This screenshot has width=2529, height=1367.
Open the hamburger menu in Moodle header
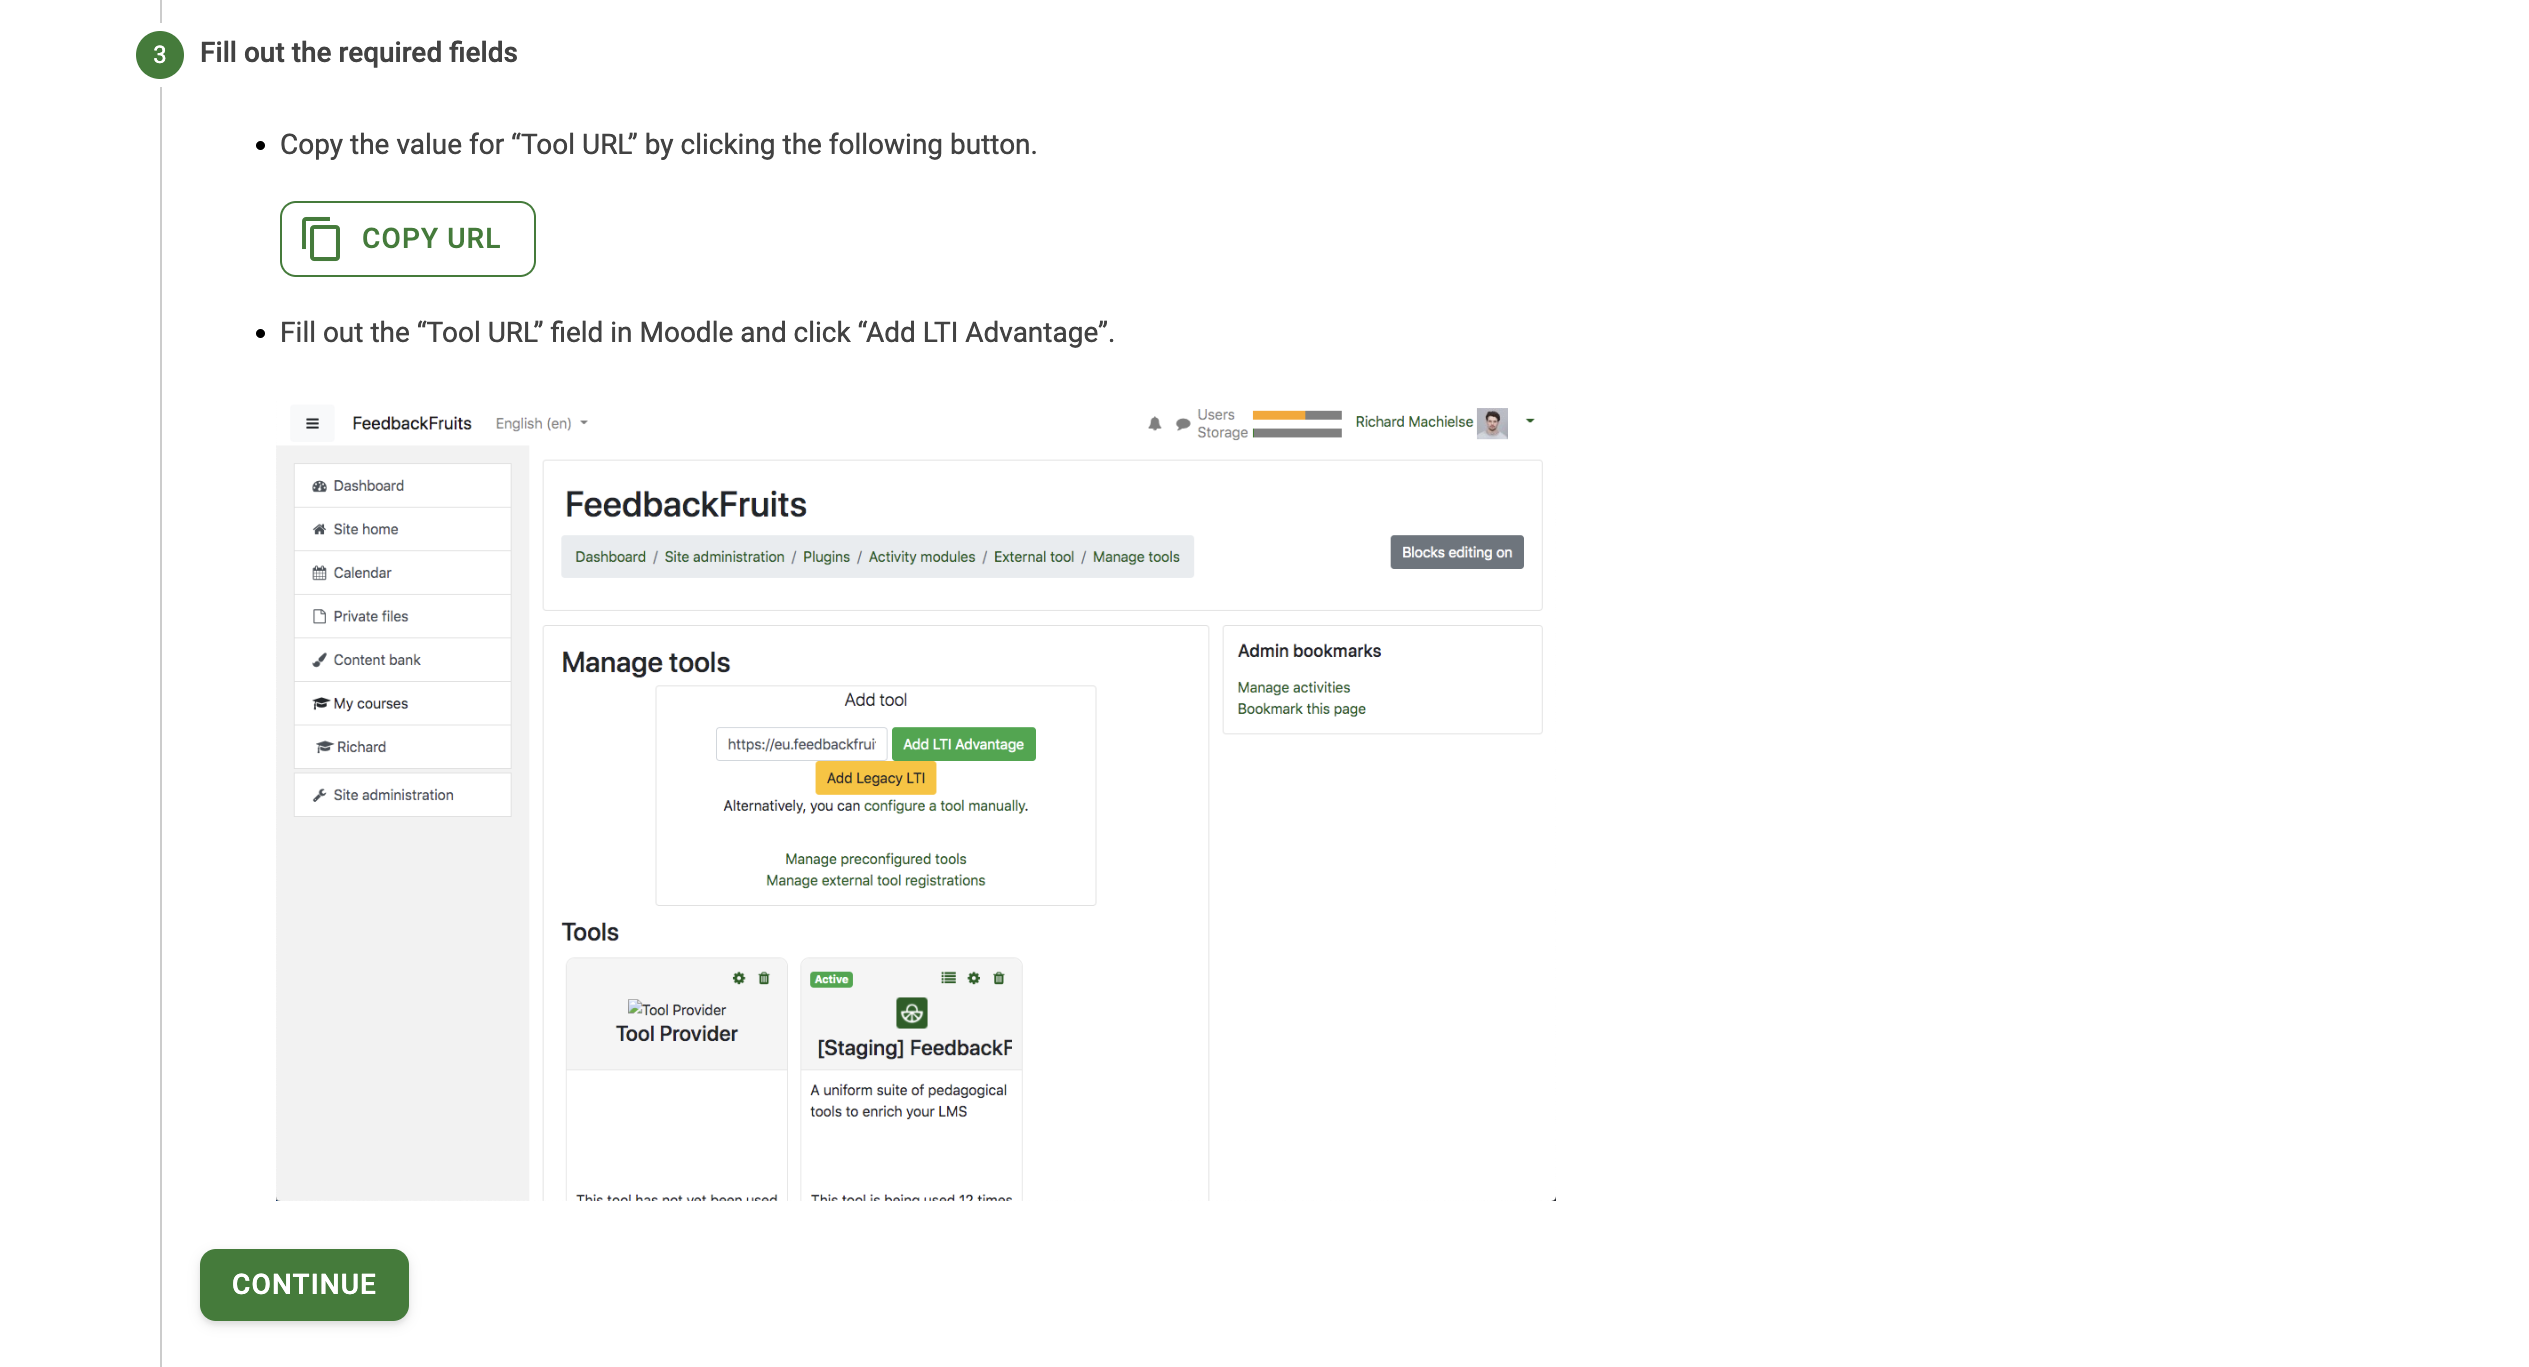pyautogui.click(x=312, y=424)
